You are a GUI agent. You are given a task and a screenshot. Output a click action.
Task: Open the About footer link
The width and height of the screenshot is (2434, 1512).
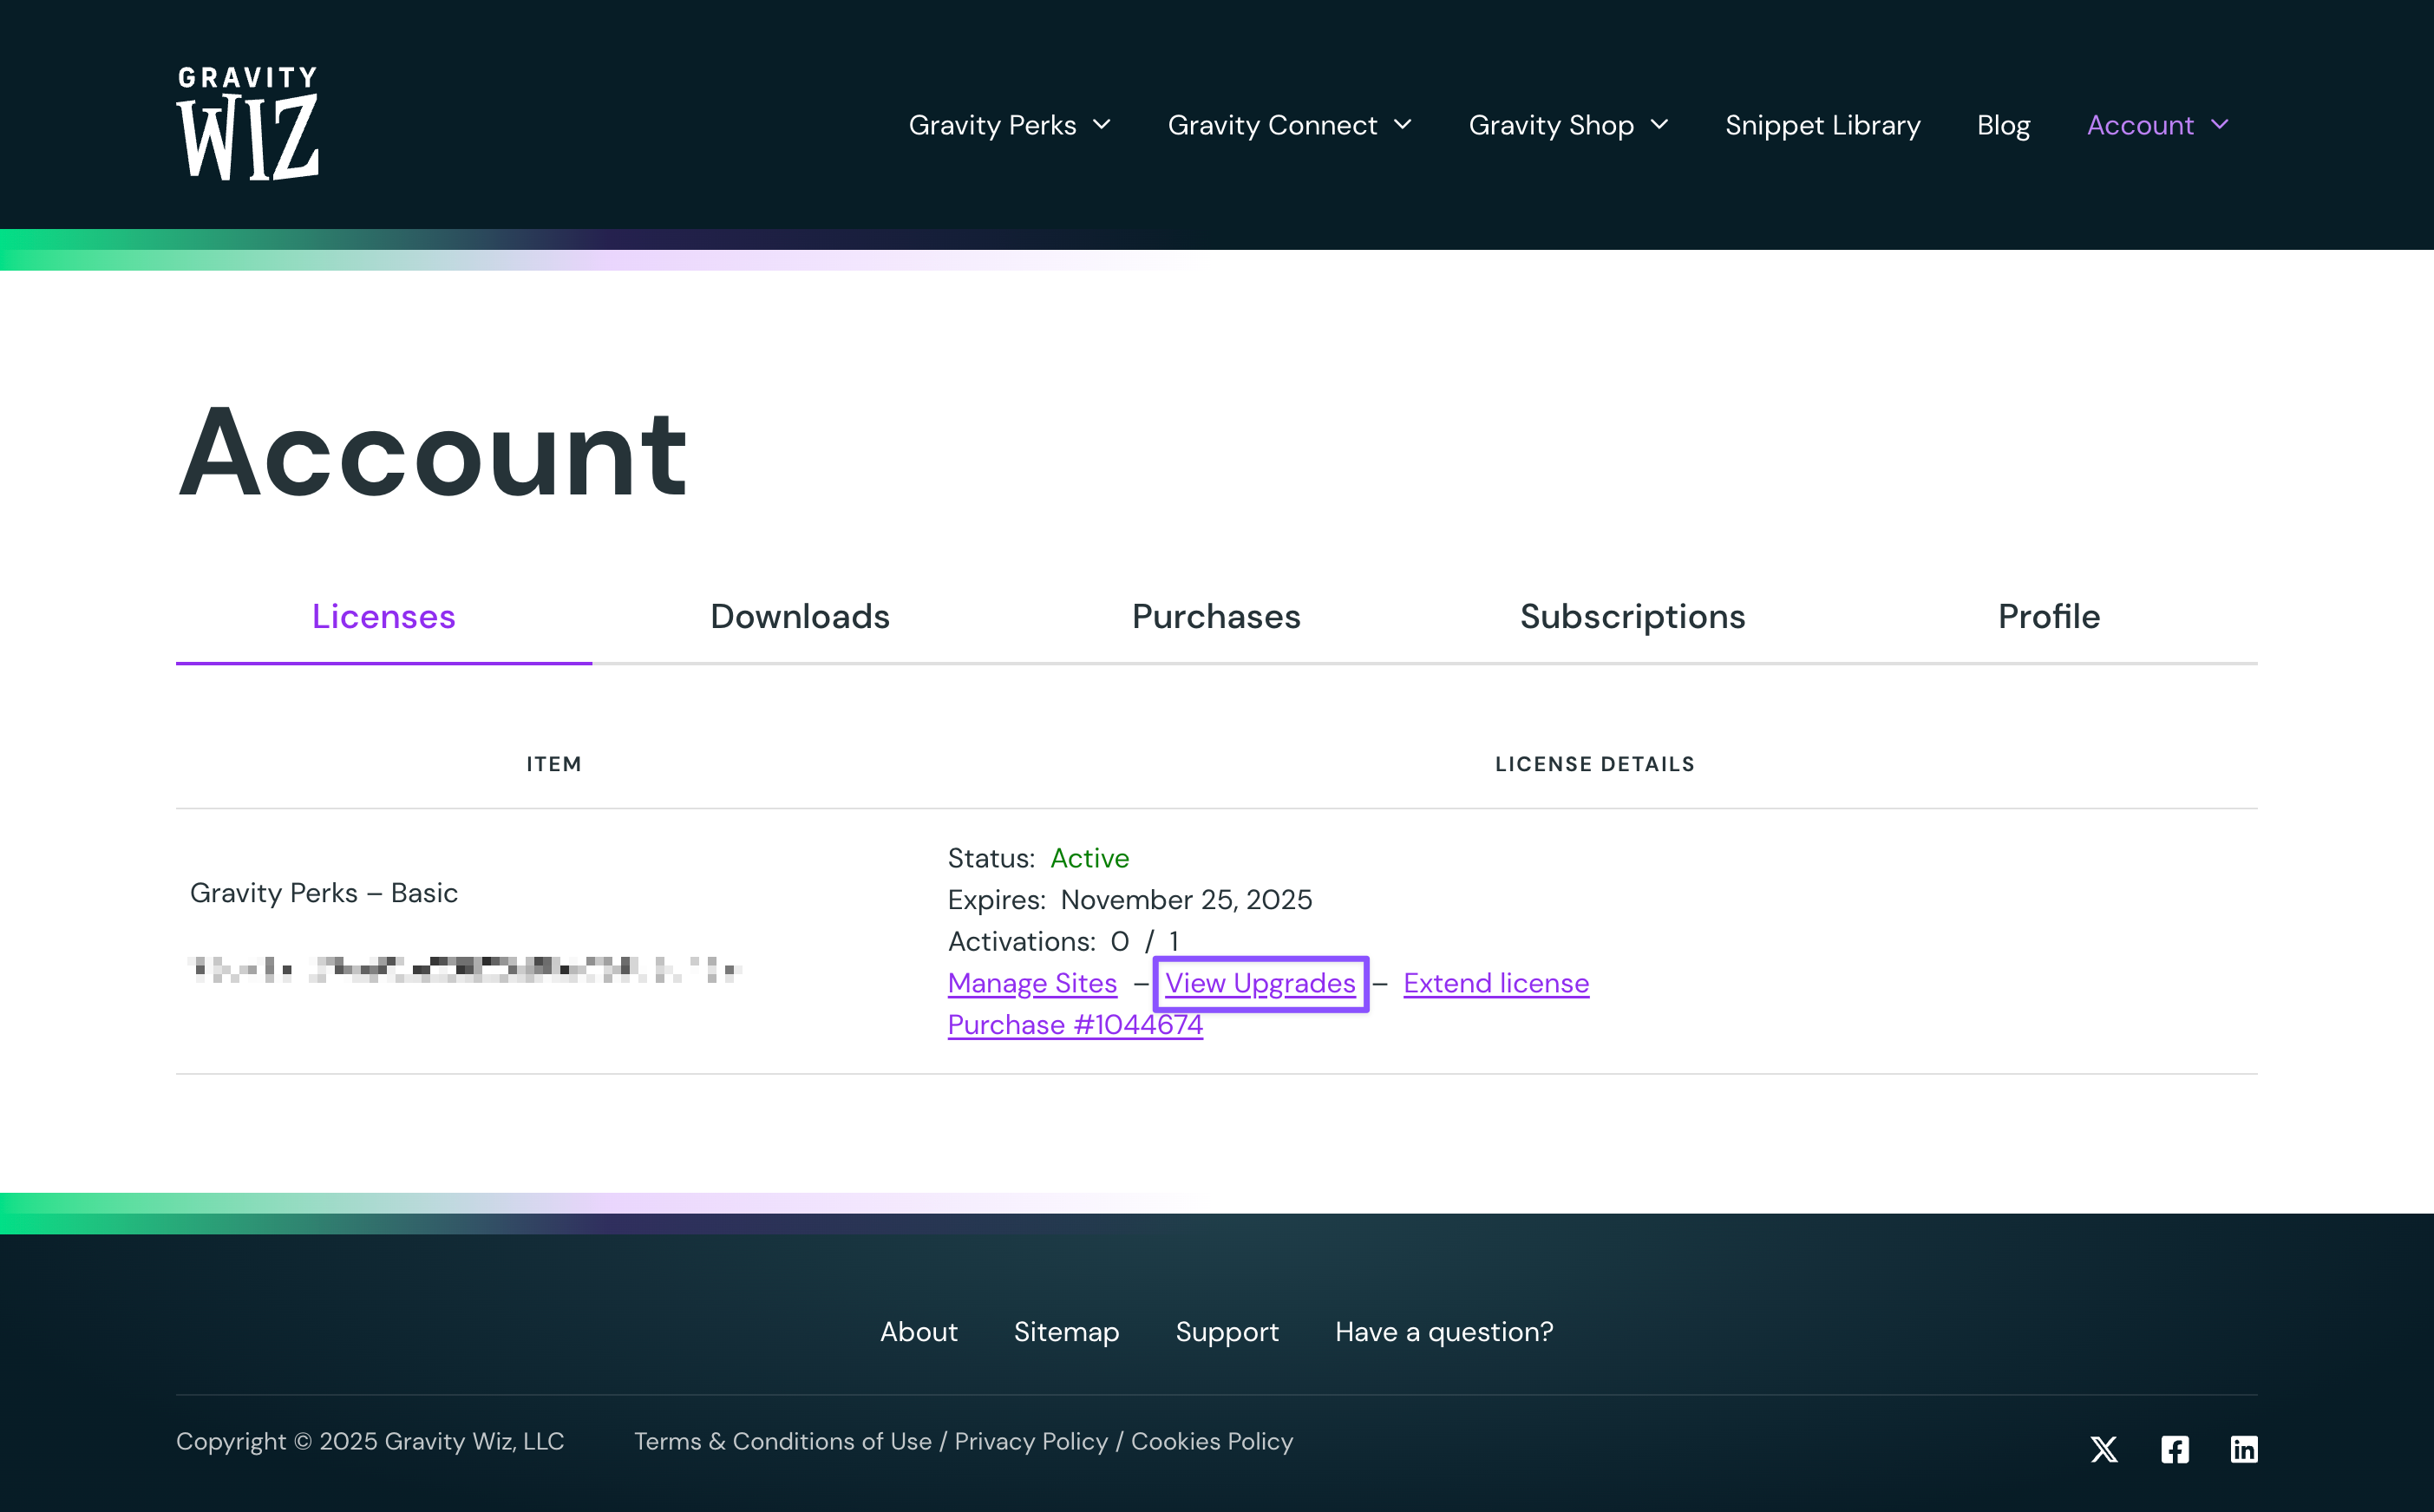918,1332
